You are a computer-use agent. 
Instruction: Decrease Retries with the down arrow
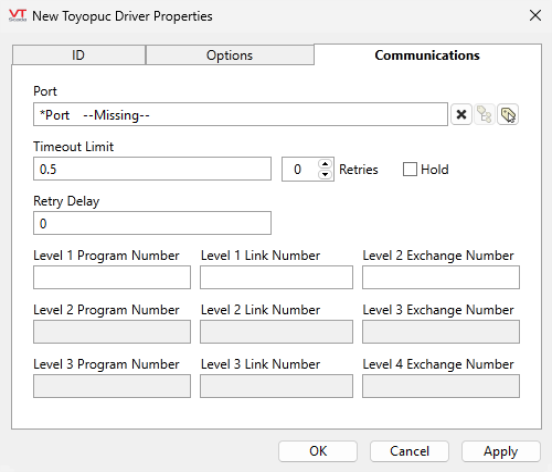325,174
